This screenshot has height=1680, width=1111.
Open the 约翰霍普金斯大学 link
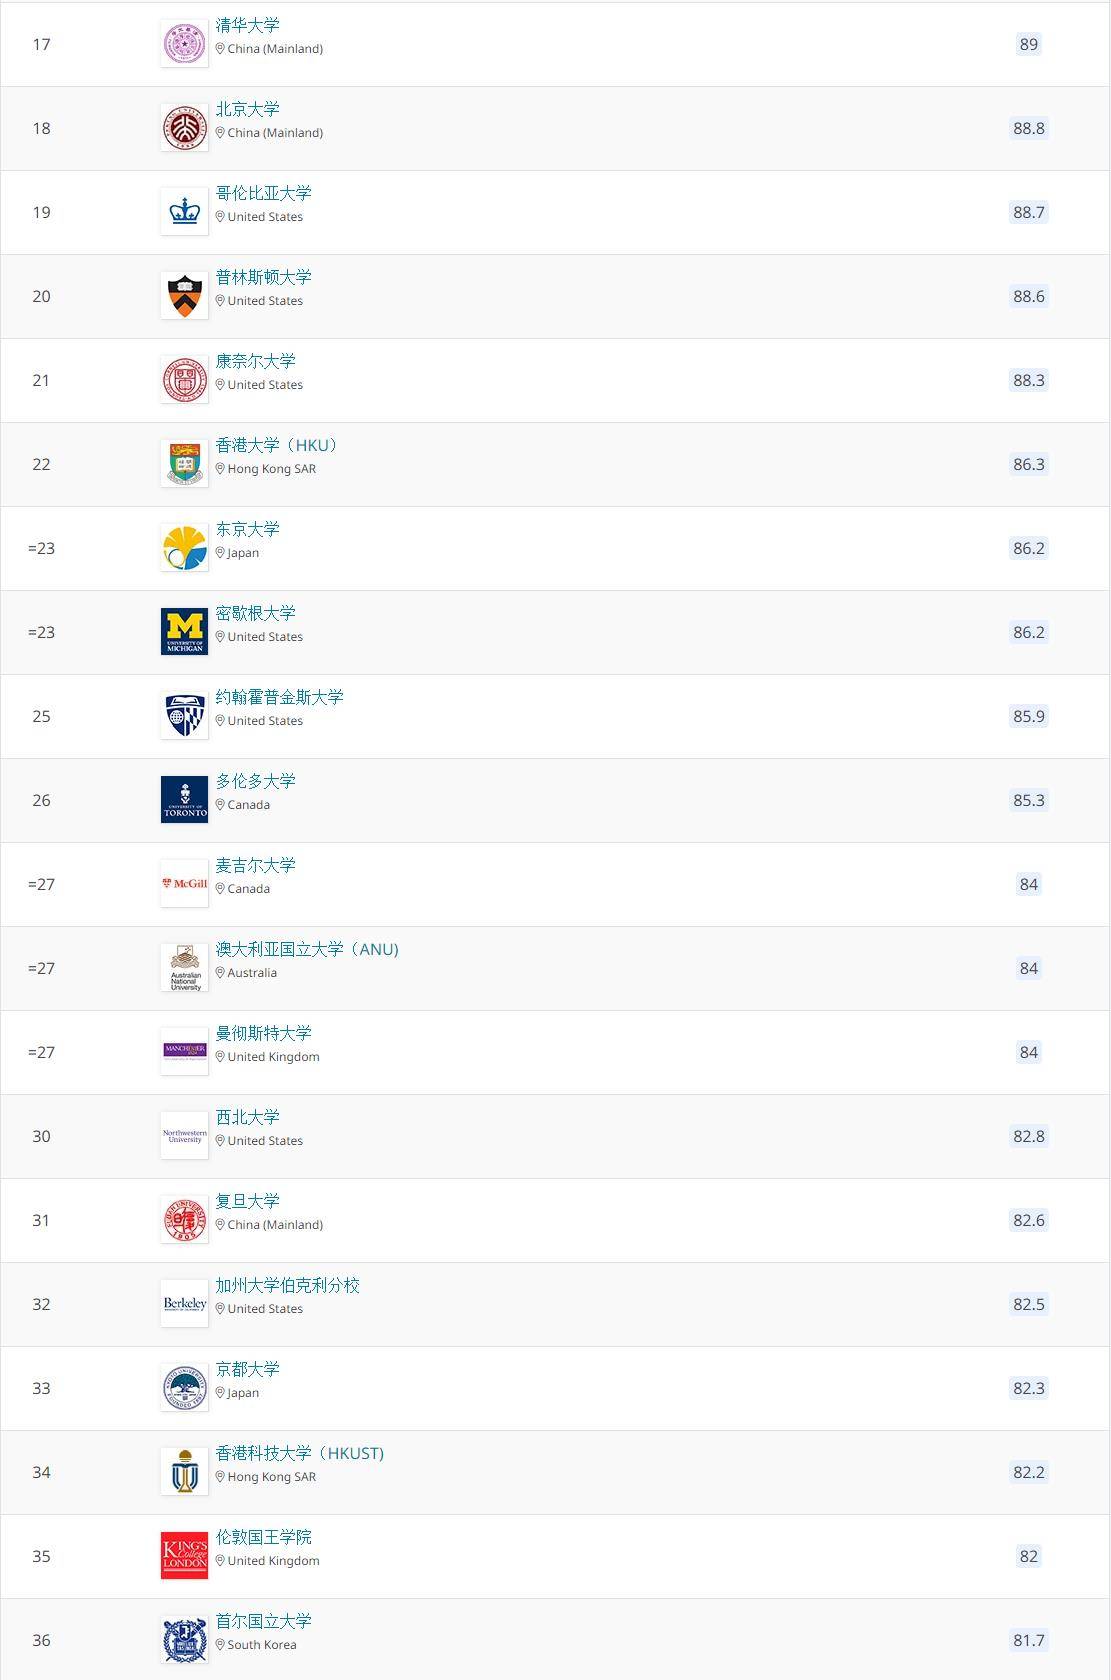[280, 697]
